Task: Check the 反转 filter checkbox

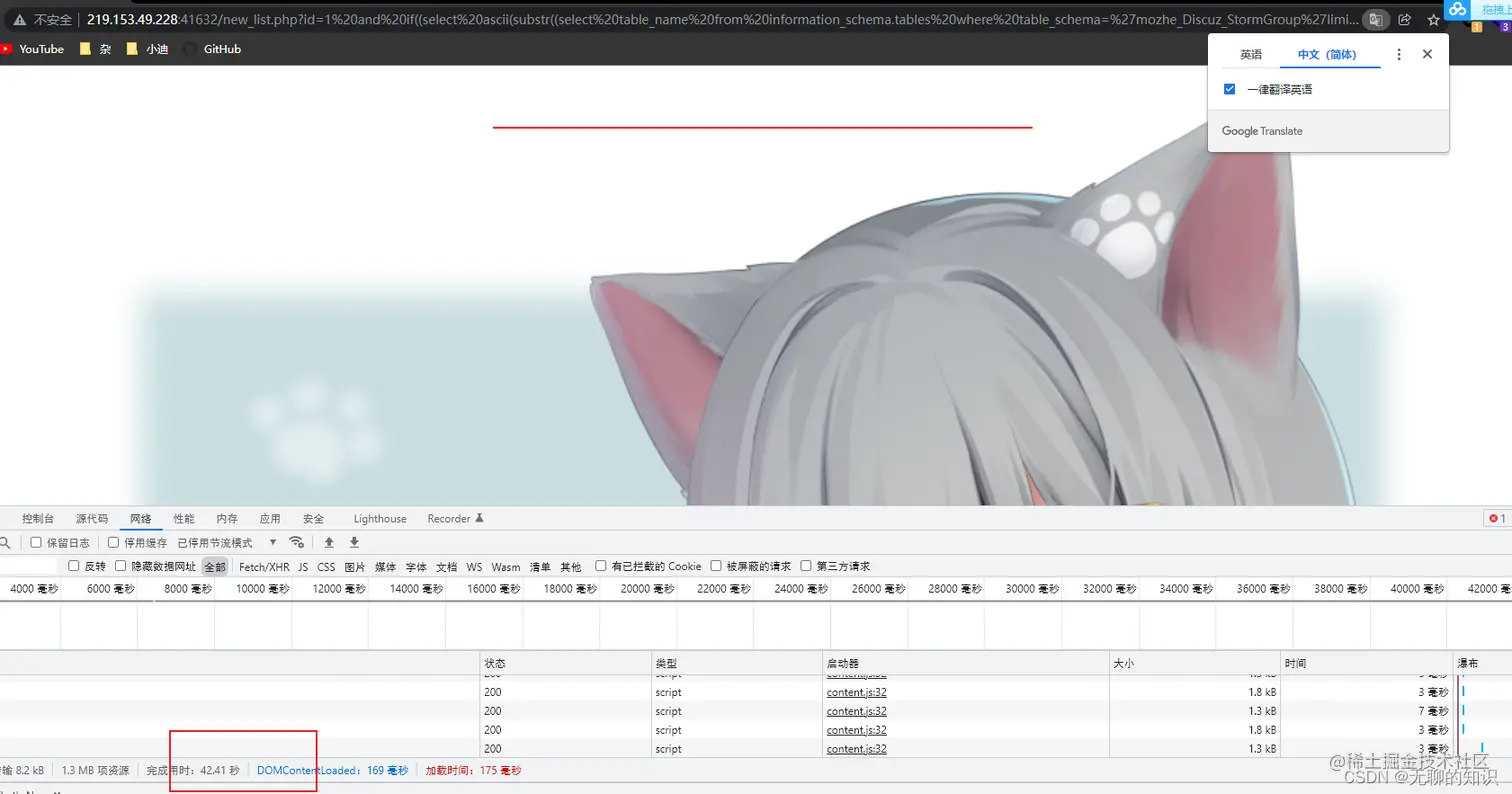Action: point(74,566)
